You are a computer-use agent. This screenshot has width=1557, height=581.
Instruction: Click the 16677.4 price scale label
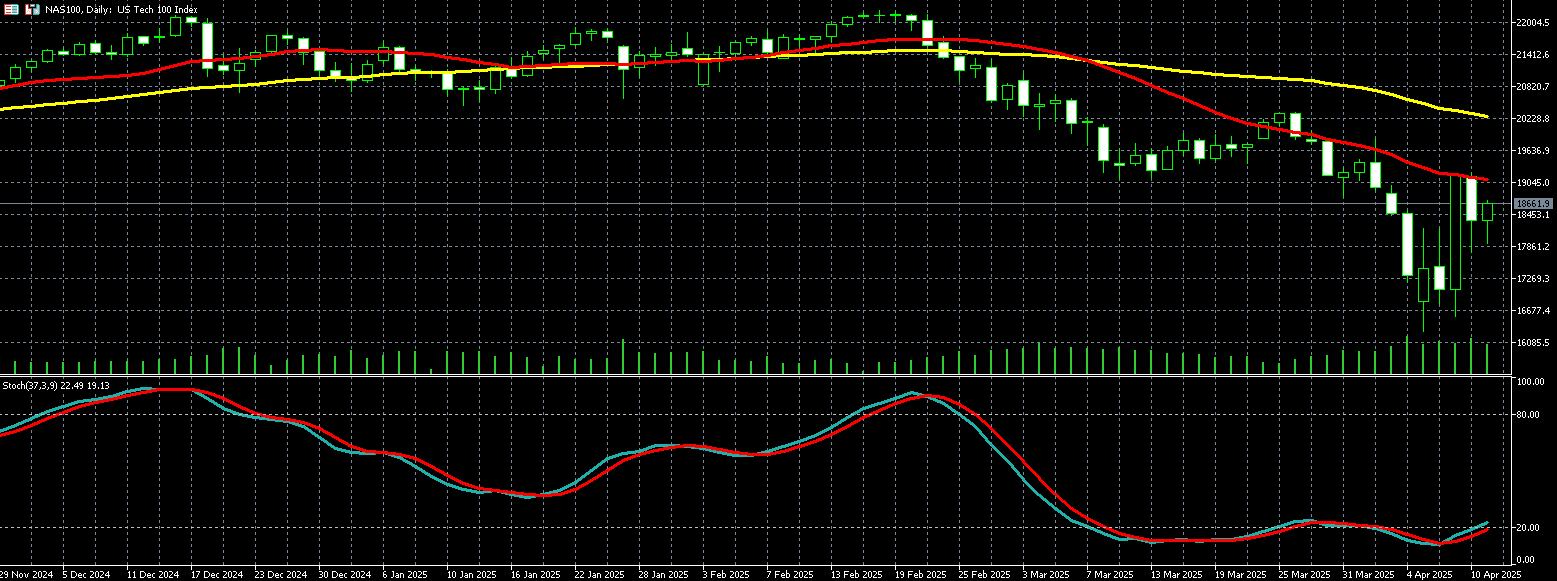pyautogui.click(x=1532, y=311)
